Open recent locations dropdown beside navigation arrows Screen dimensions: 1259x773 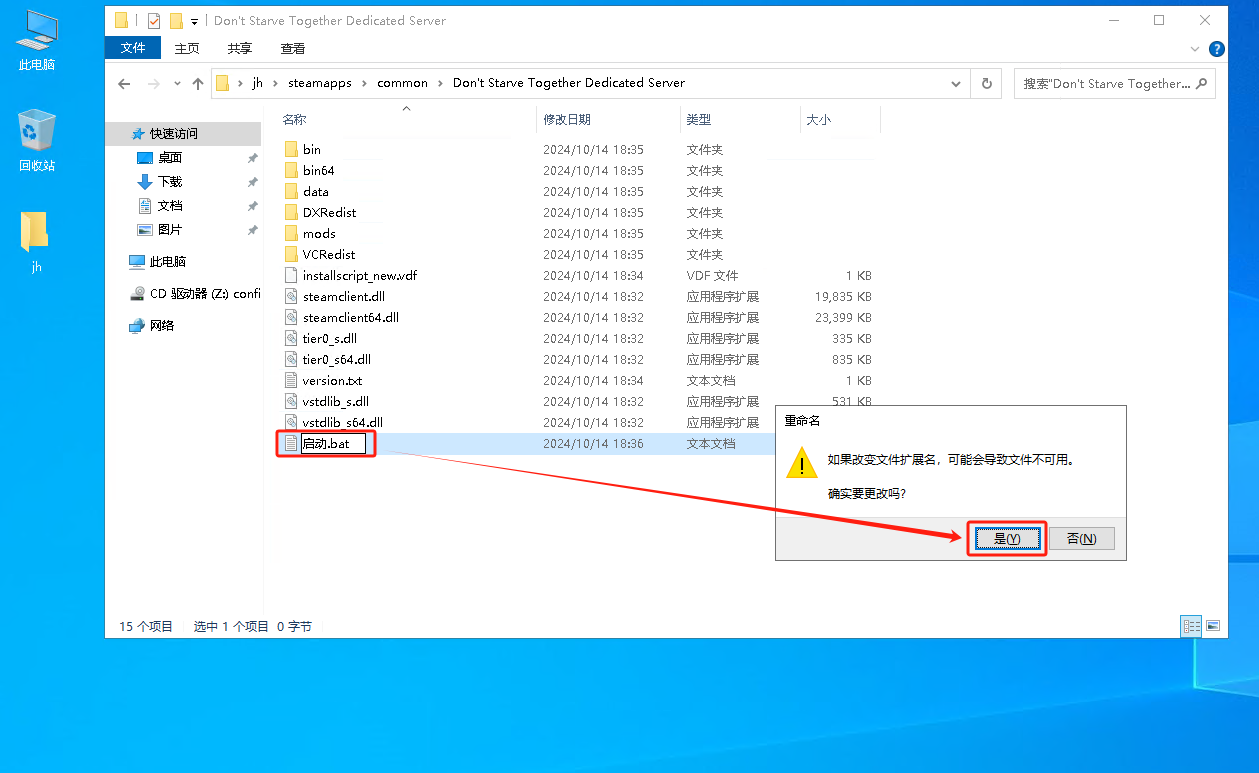coord(176,84)
